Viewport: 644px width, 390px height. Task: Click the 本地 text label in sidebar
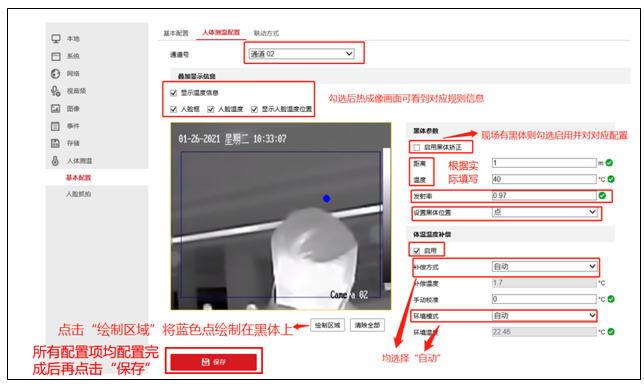74,39
